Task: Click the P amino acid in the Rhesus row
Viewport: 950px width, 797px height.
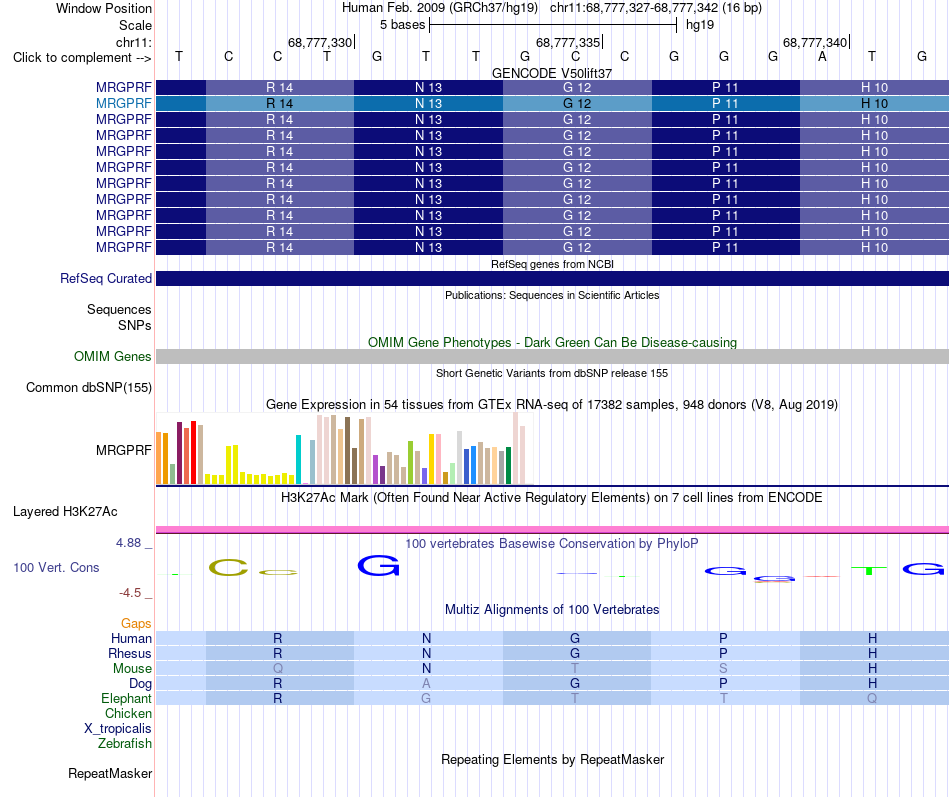Action: (x=723, y=653)
